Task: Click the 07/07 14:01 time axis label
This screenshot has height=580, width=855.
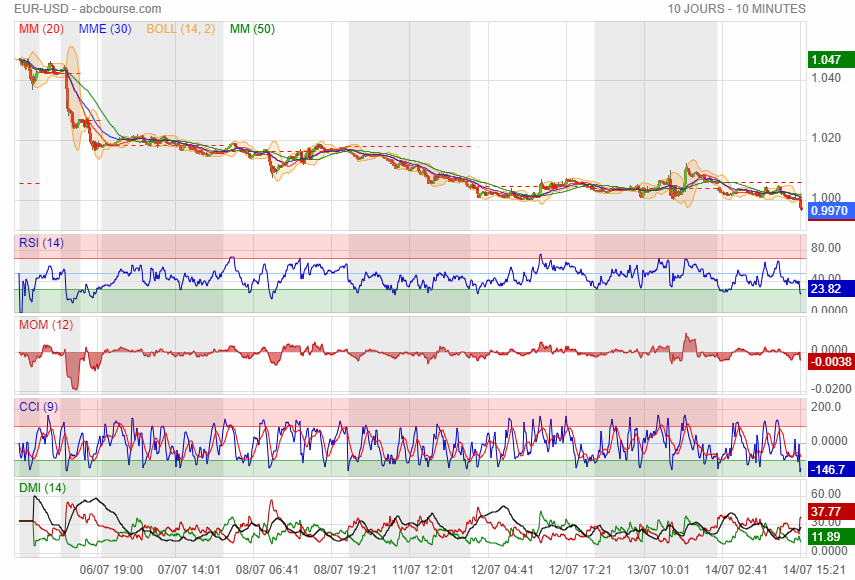Action: click(x=189, y=570)
